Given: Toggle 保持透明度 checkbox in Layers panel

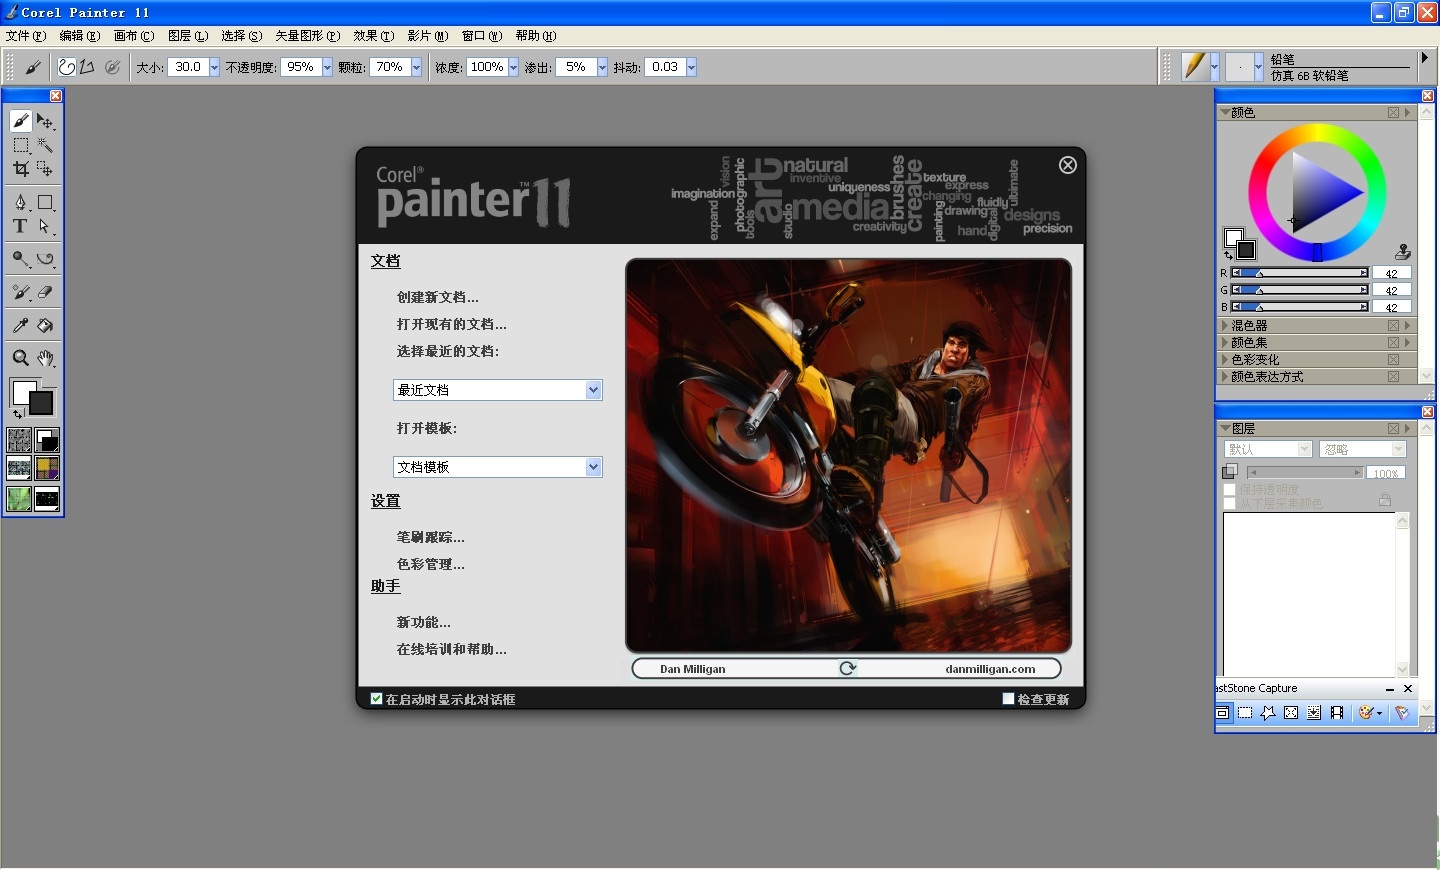Looking at the screenshot, I should [x=1230, y=489].
